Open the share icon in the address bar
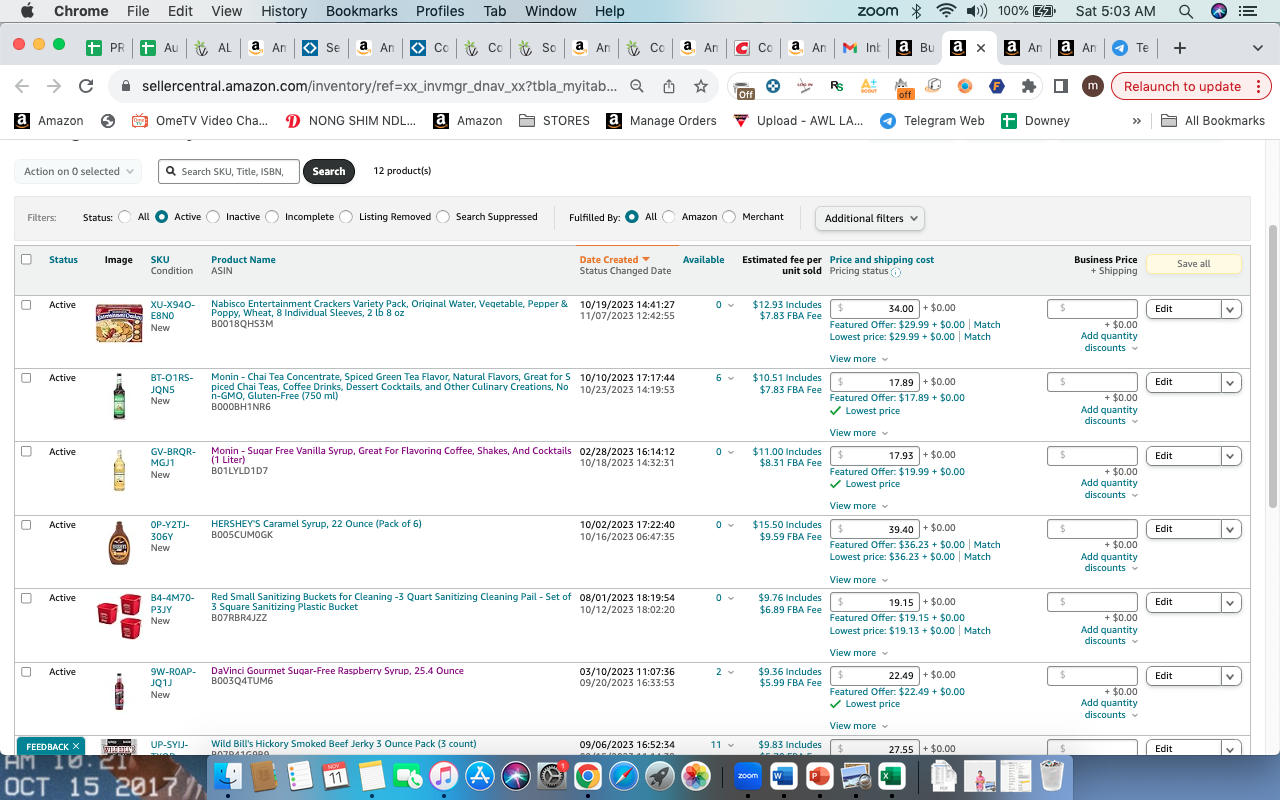This screenshot has height=800, width=1280. [x=669, y=86]
